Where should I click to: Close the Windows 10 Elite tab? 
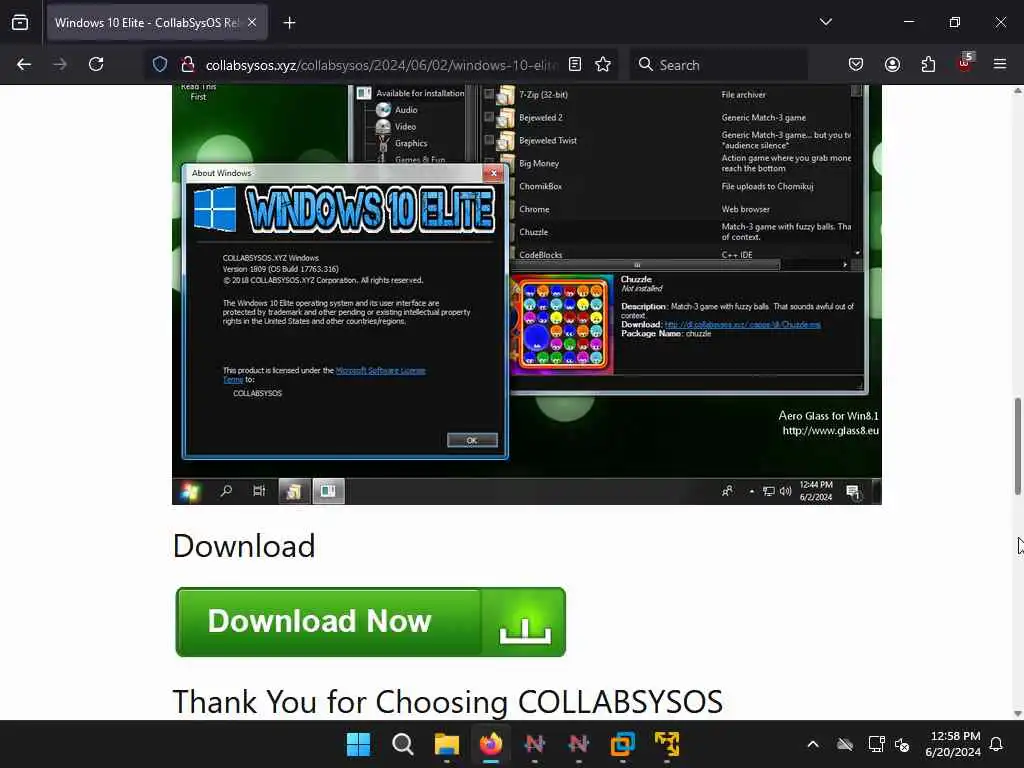[252, 22]
